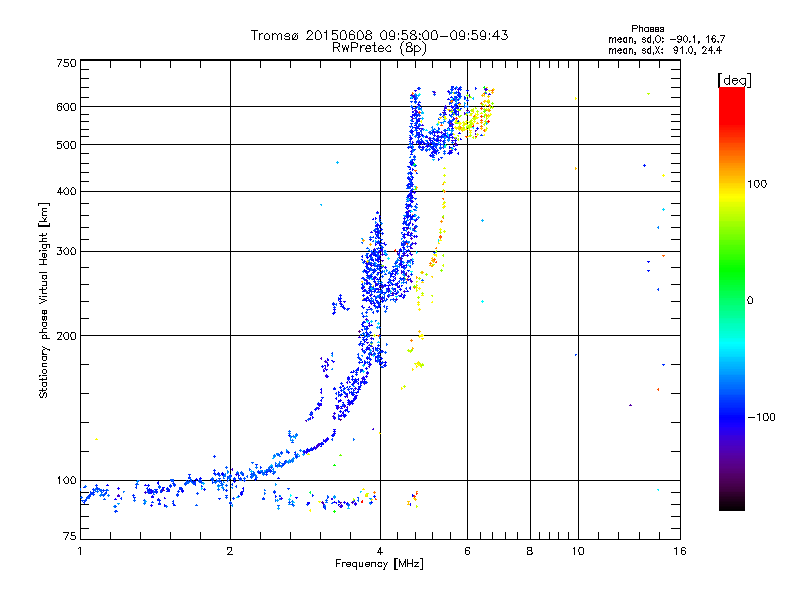Click the plot title 'Tromsø 20150608 09:58:00-09:59:43'
This screenshot has width=800, height=600.
pos(379,35)
